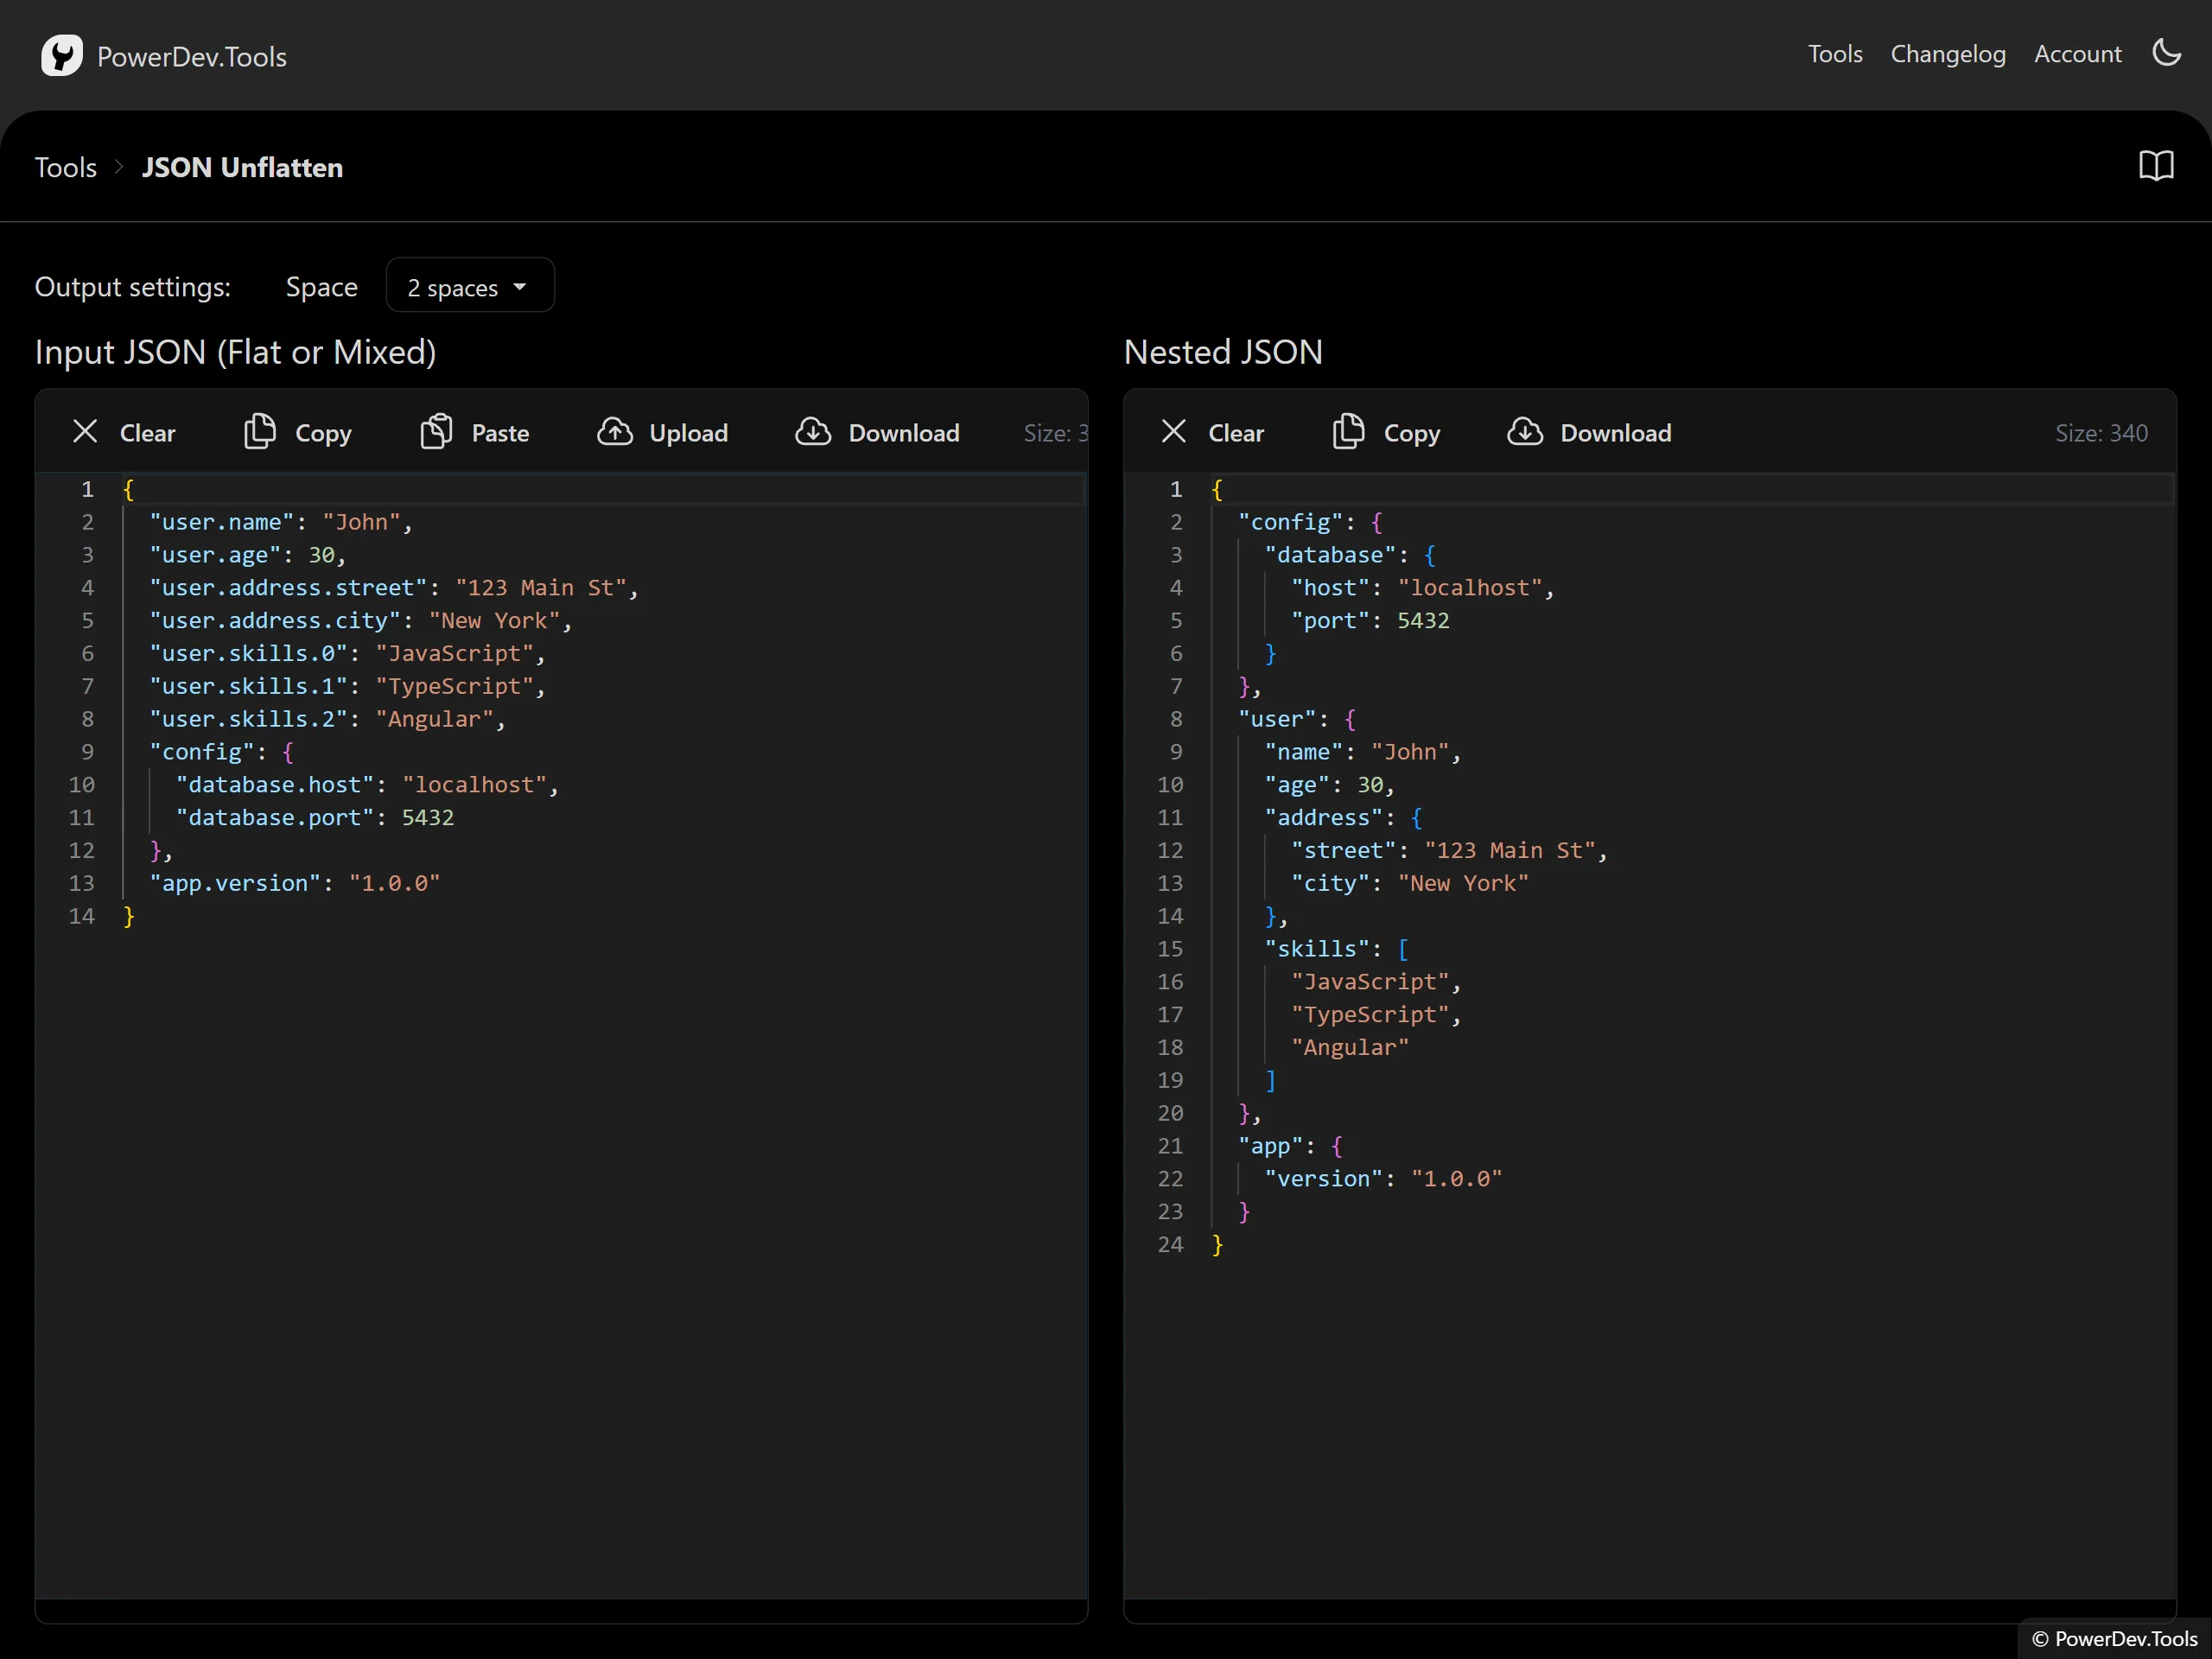Image resolution: width=2212 pixels, height=1659 pixels.
Task: Click Download icon in the input panel
Action: click(x=813, y=432)
